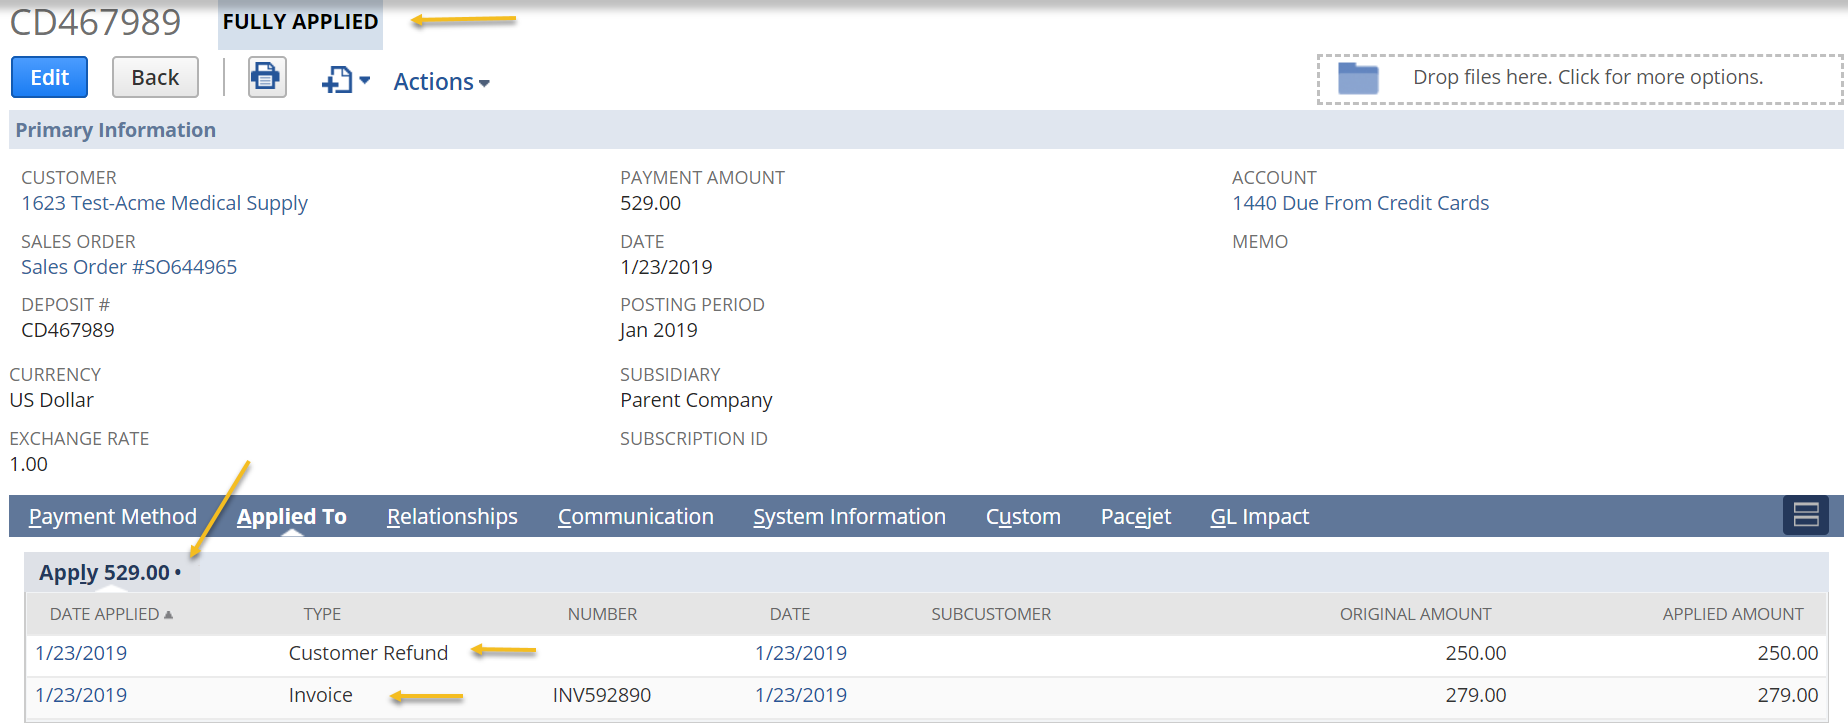Open the Communication tab
The height and width of the screenshot is (723, 1848).
point(635,516)
